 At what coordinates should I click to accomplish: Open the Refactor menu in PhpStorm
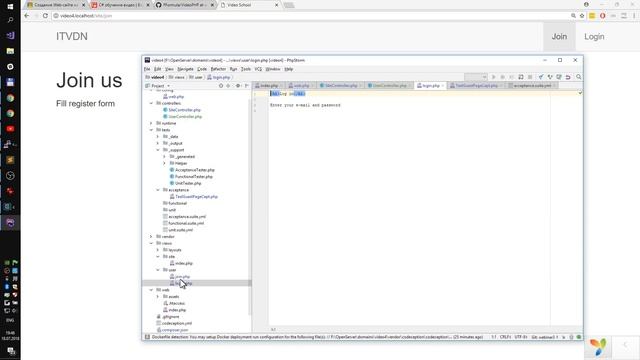[218, 69]
